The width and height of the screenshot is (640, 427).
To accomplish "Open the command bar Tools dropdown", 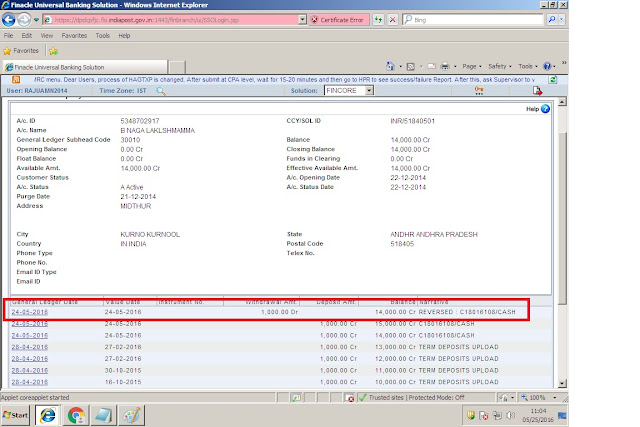I will point(528,66).
